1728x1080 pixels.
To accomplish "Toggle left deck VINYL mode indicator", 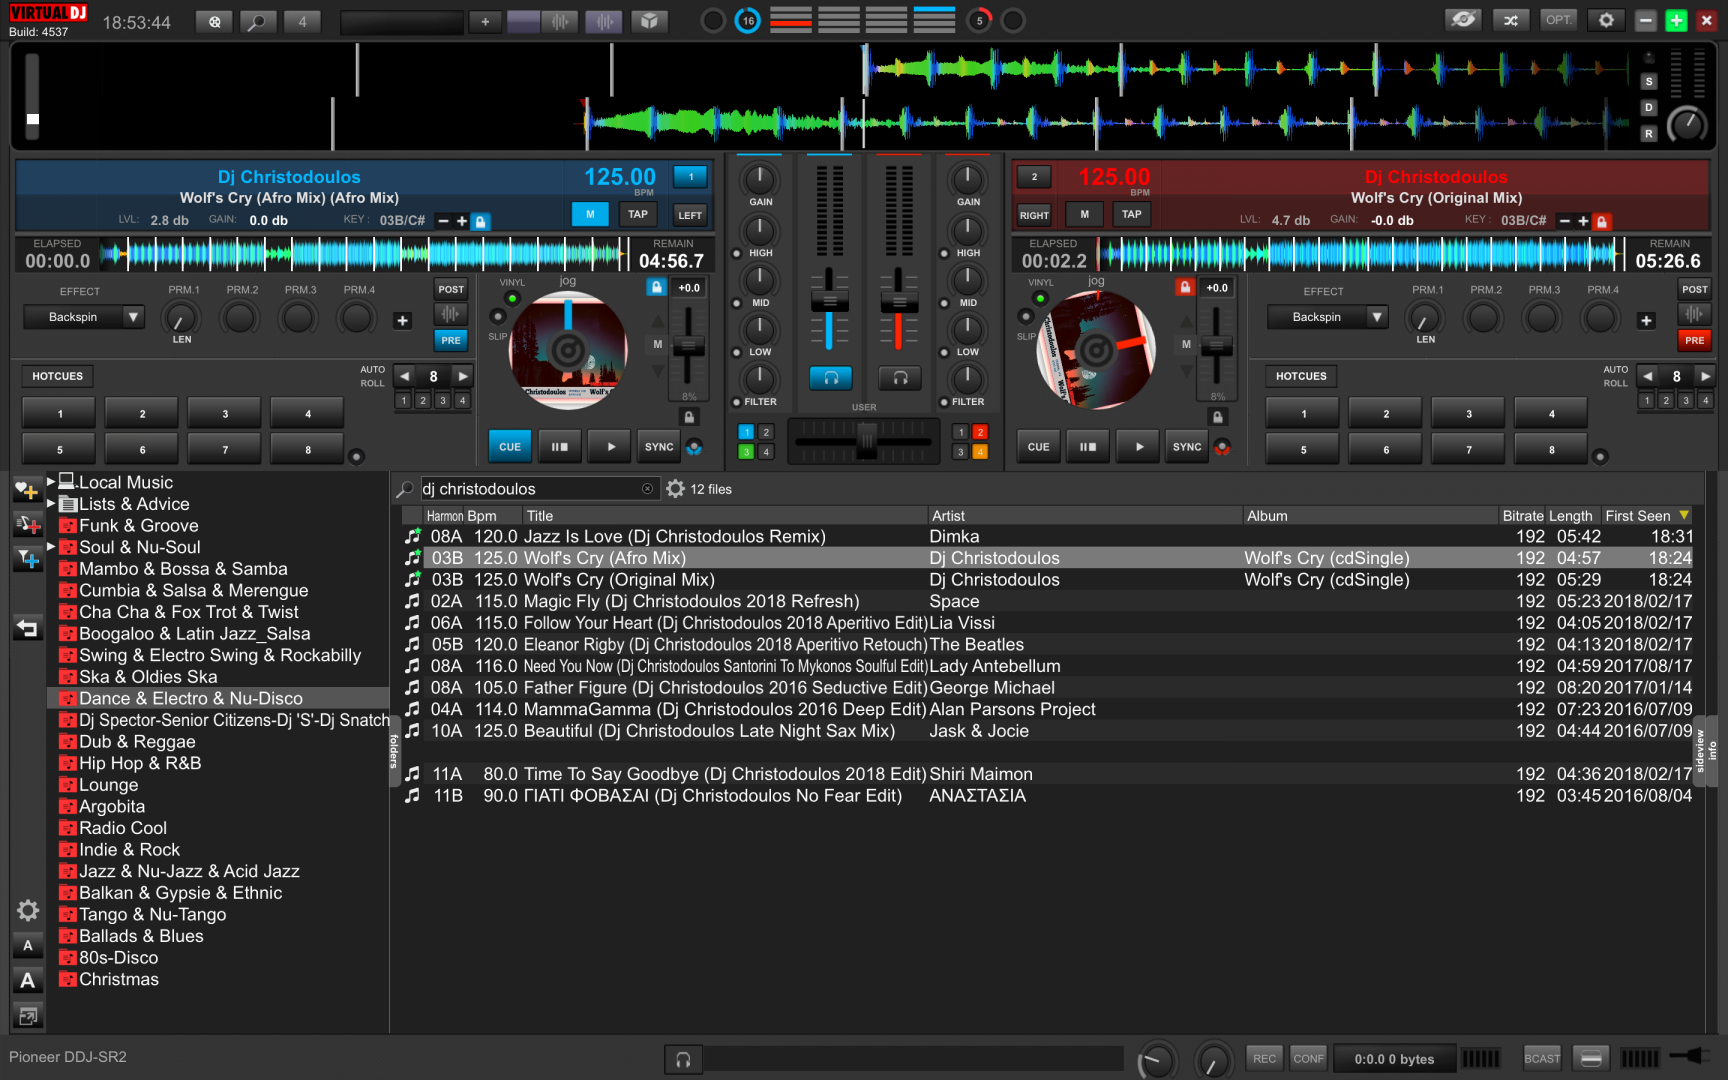I will (x=512, y=298).
